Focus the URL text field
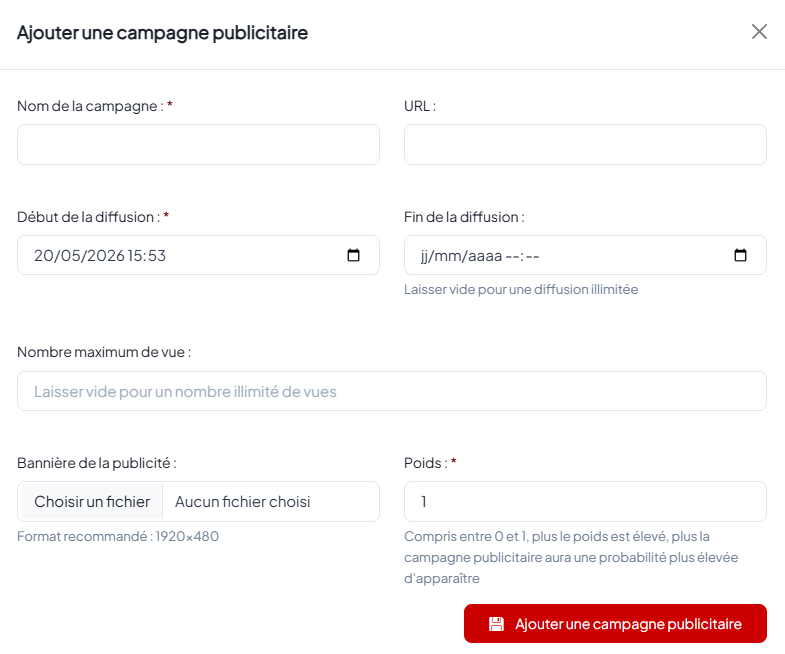Screen dimensions: 785x654 585,145
